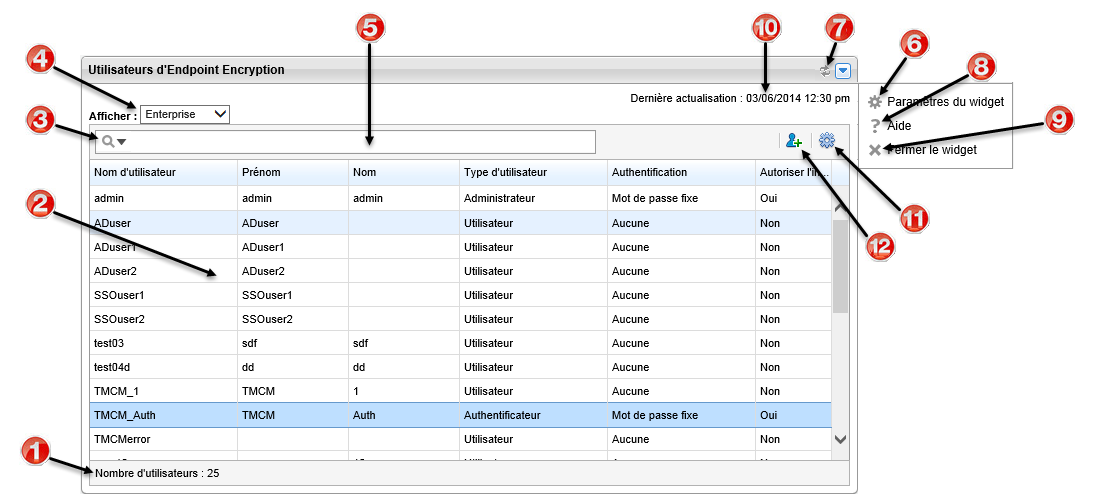Viewport: 1100px width, 500px height.
Task: Select Fermer le widget option
Action: coord(931,150)
